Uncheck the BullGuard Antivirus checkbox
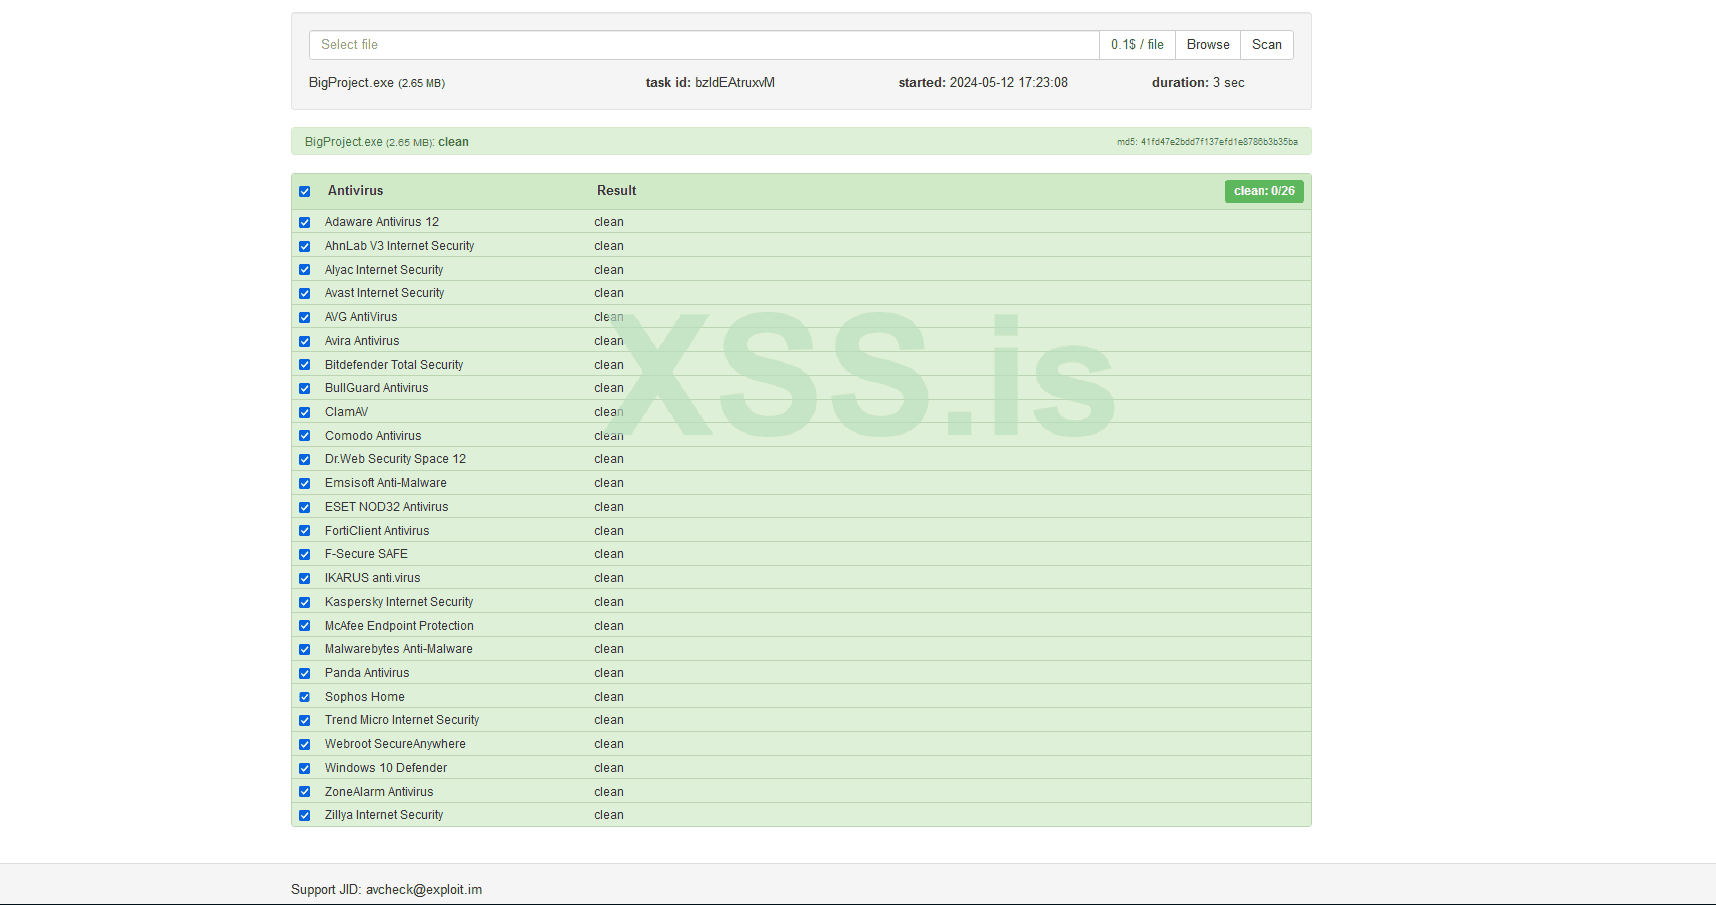Image resolution: width=1716 pixels, height=905 pixels. pyautogui.click(x=305, y=388)
